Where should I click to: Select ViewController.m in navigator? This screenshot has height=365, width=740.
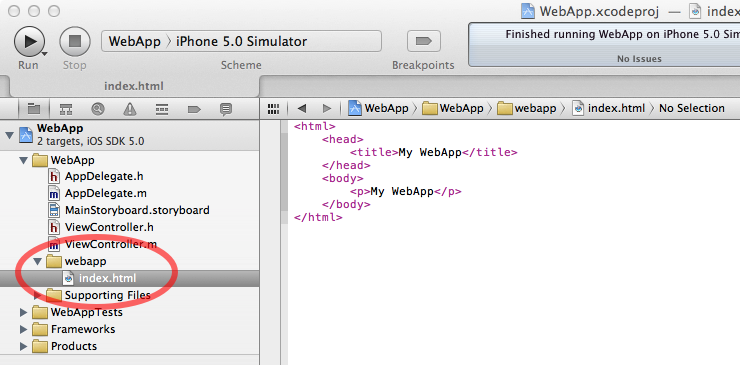(130, 245)
